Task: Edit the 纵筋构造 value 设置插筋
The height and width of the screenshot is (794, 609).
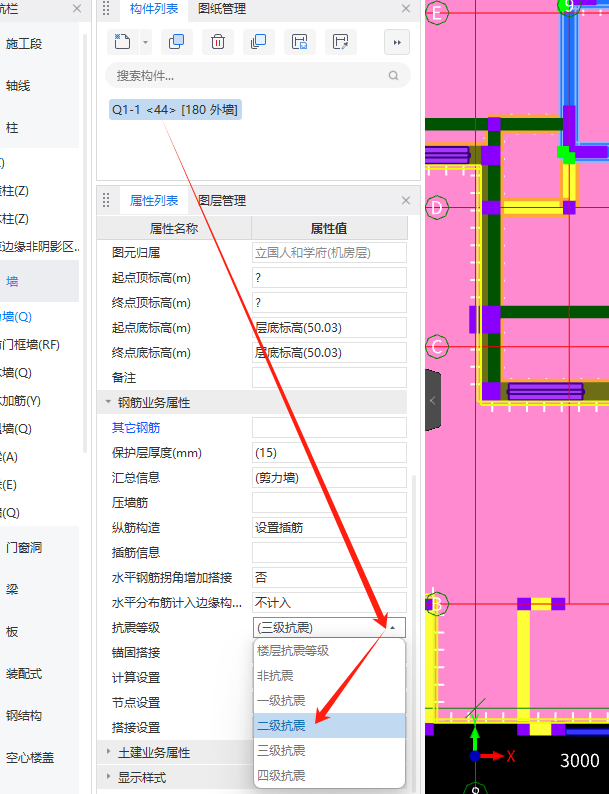Action: click(x=330, y=528)
